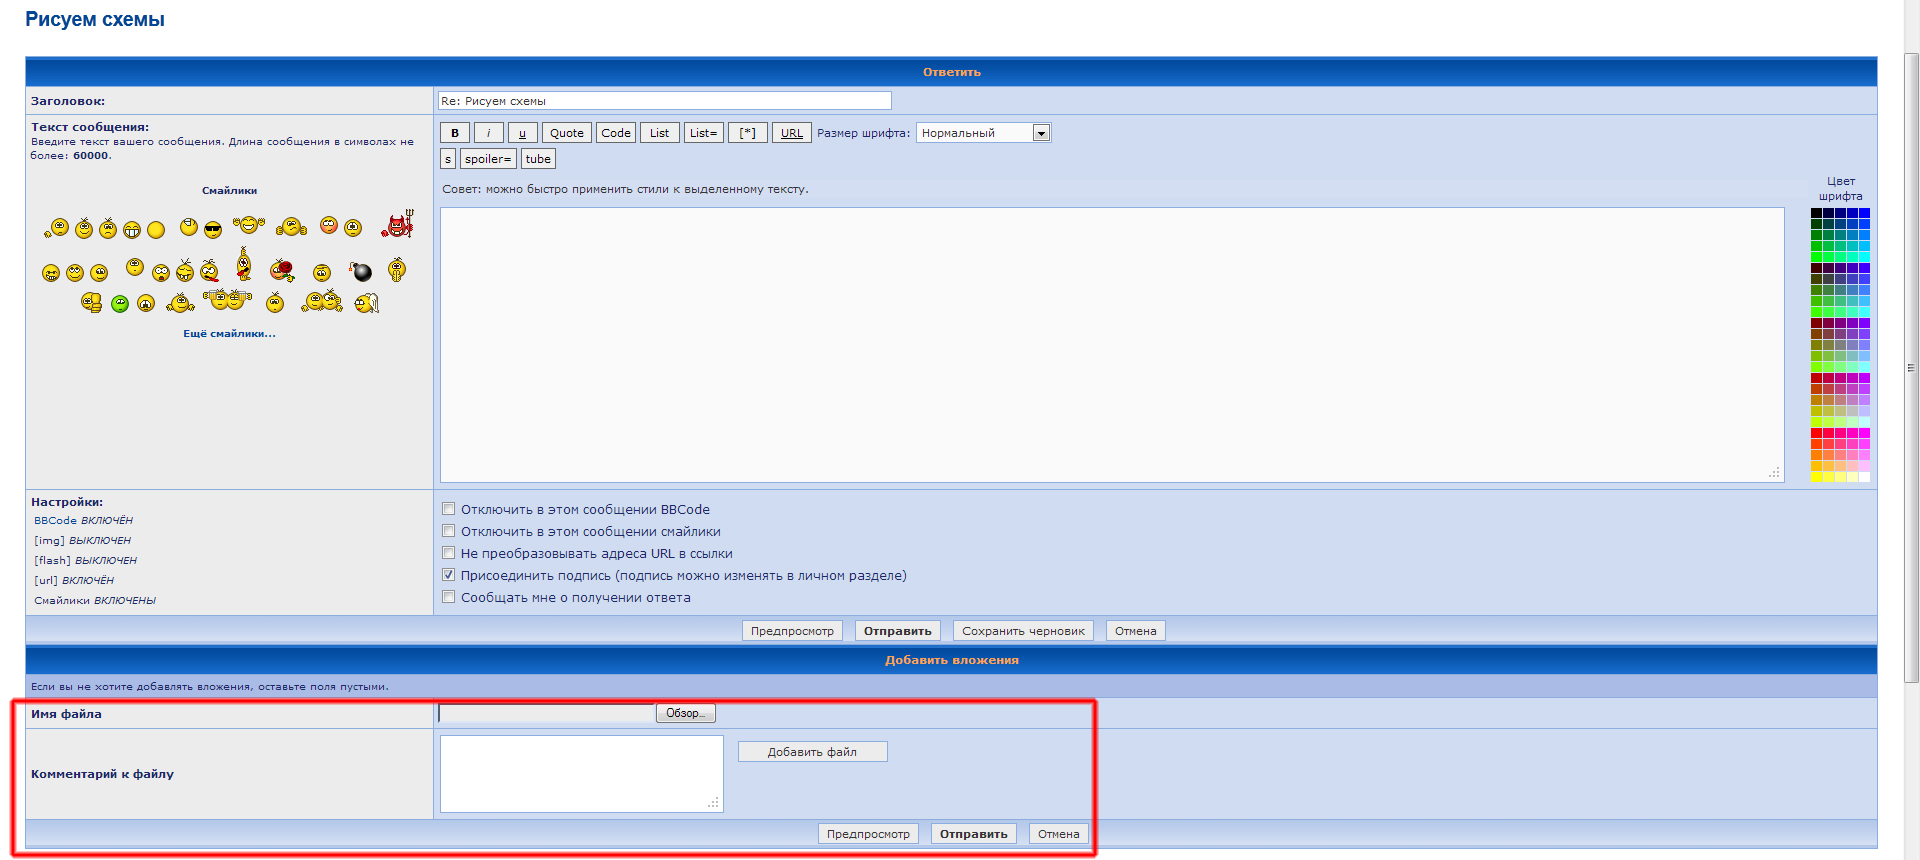Click the Quote BBCode button
1920x860 pixels.
tap(566, 133)
